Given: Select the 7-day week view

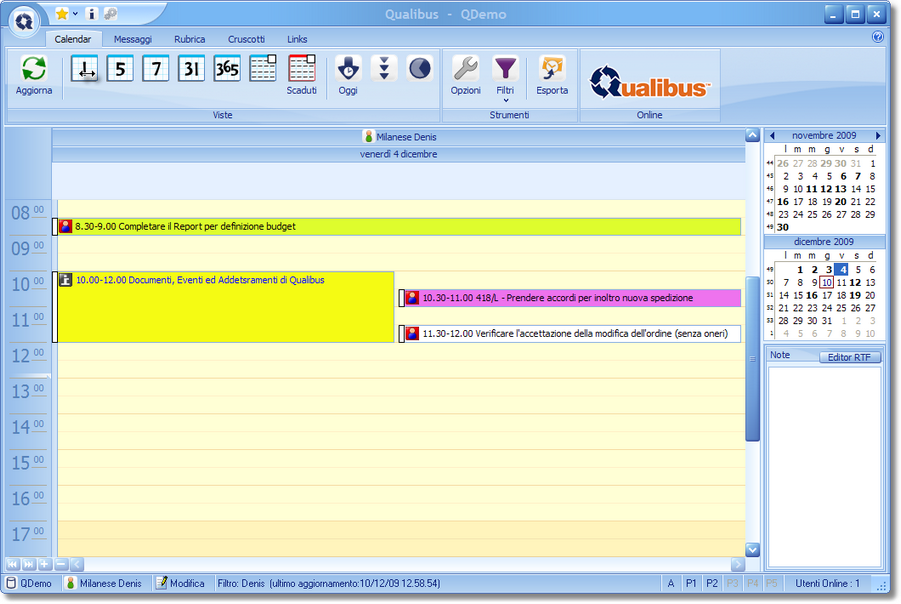Looking at the screenshot, I should (156, 69).
